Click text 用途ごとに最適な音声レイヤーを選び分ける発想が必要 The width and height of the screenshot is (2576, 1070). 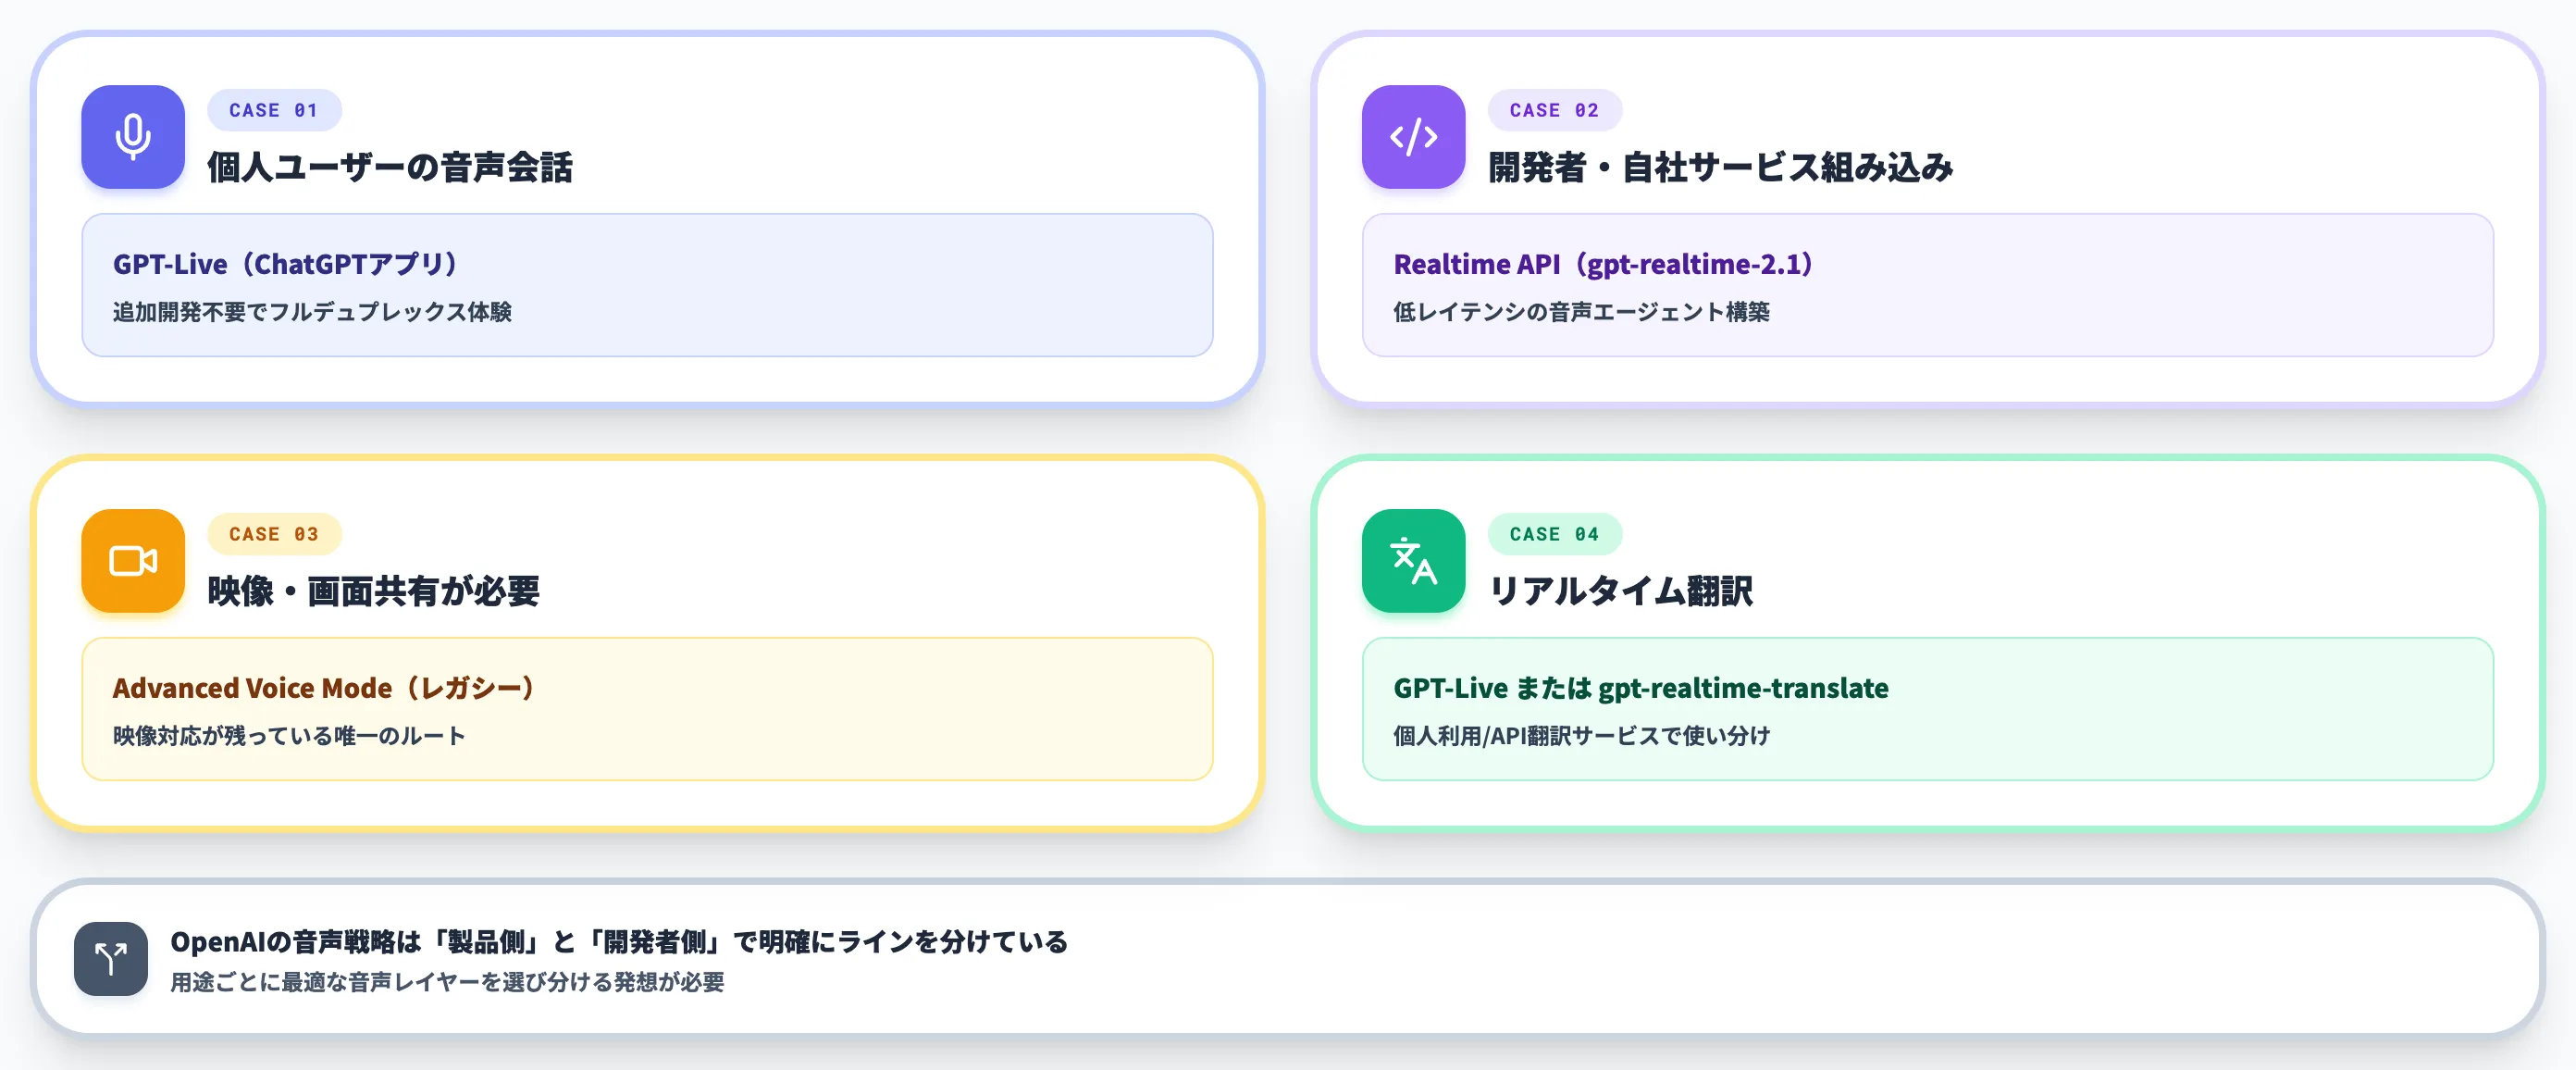[447, 982]
